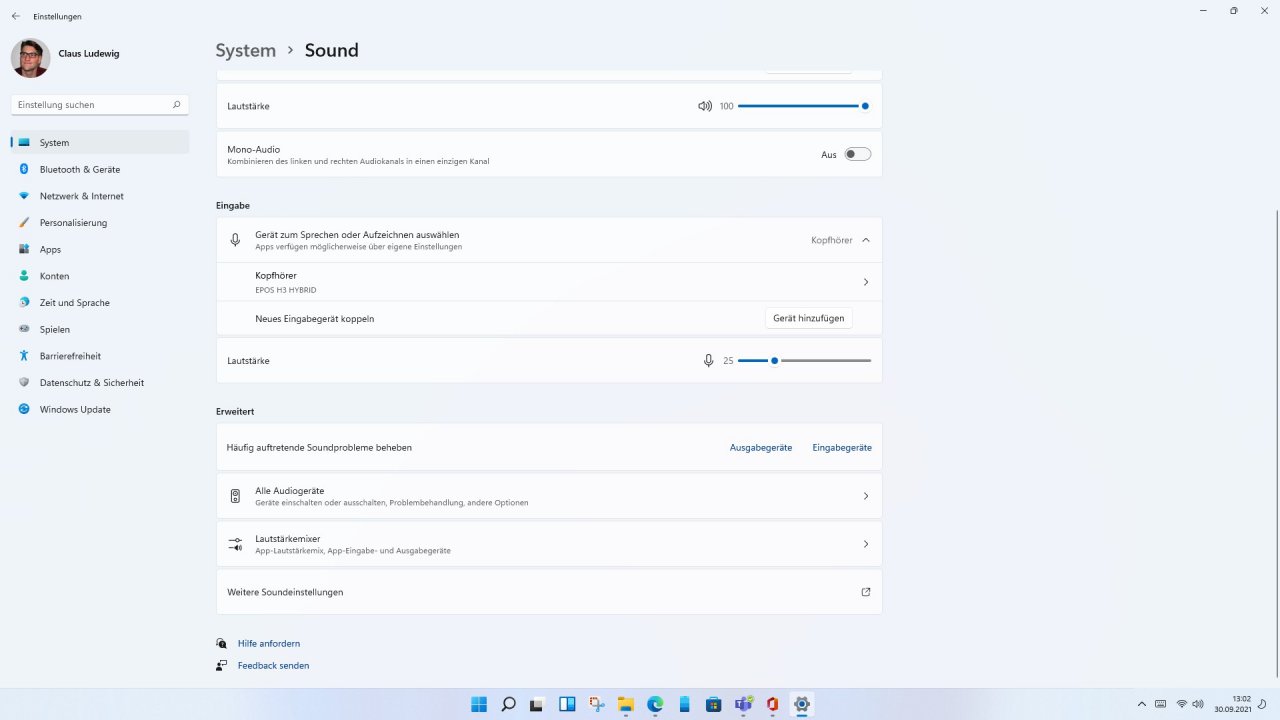Click the external link icon for Weitere Soundeinstellungen
The height and width of the screenshot is (720, 1280).
pyautogui.click(x=866, y=592)
